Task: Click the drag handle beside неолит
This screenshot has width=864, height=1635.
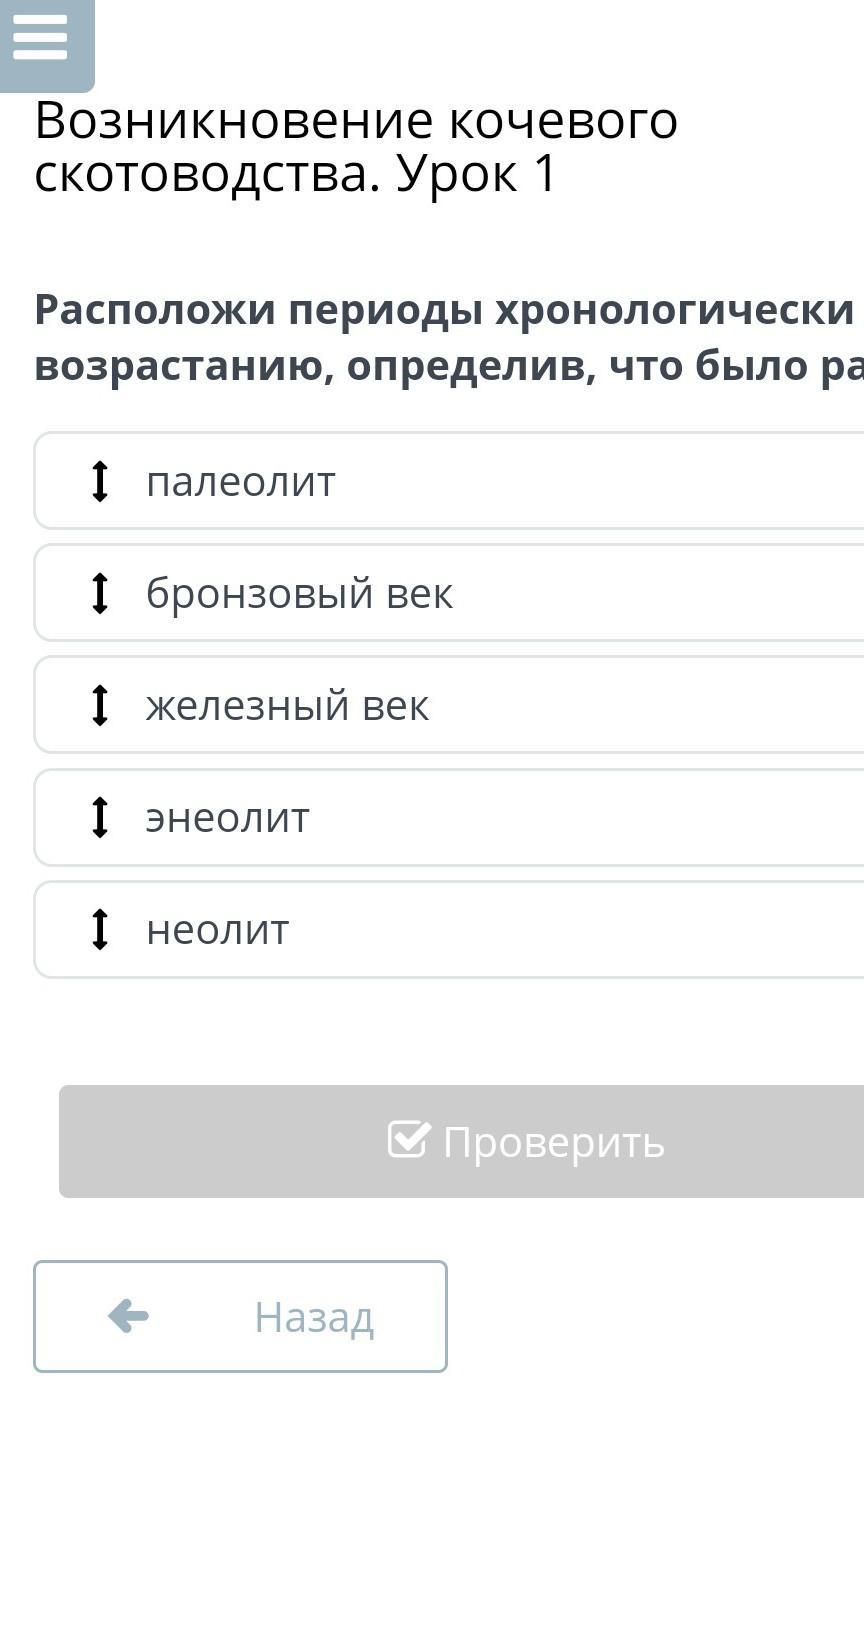Action: pos(99,929)
